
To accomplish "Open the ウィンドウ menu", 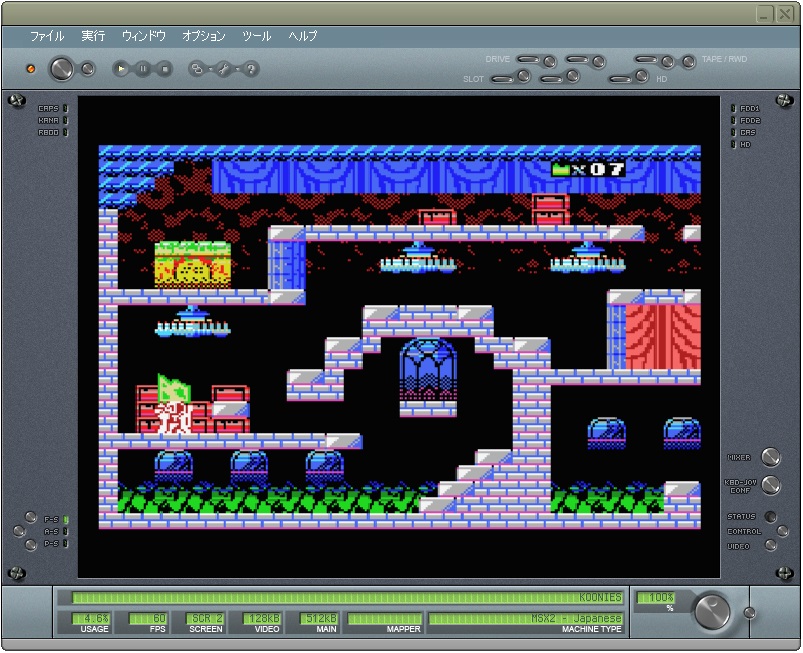I will tap(144, 36).
